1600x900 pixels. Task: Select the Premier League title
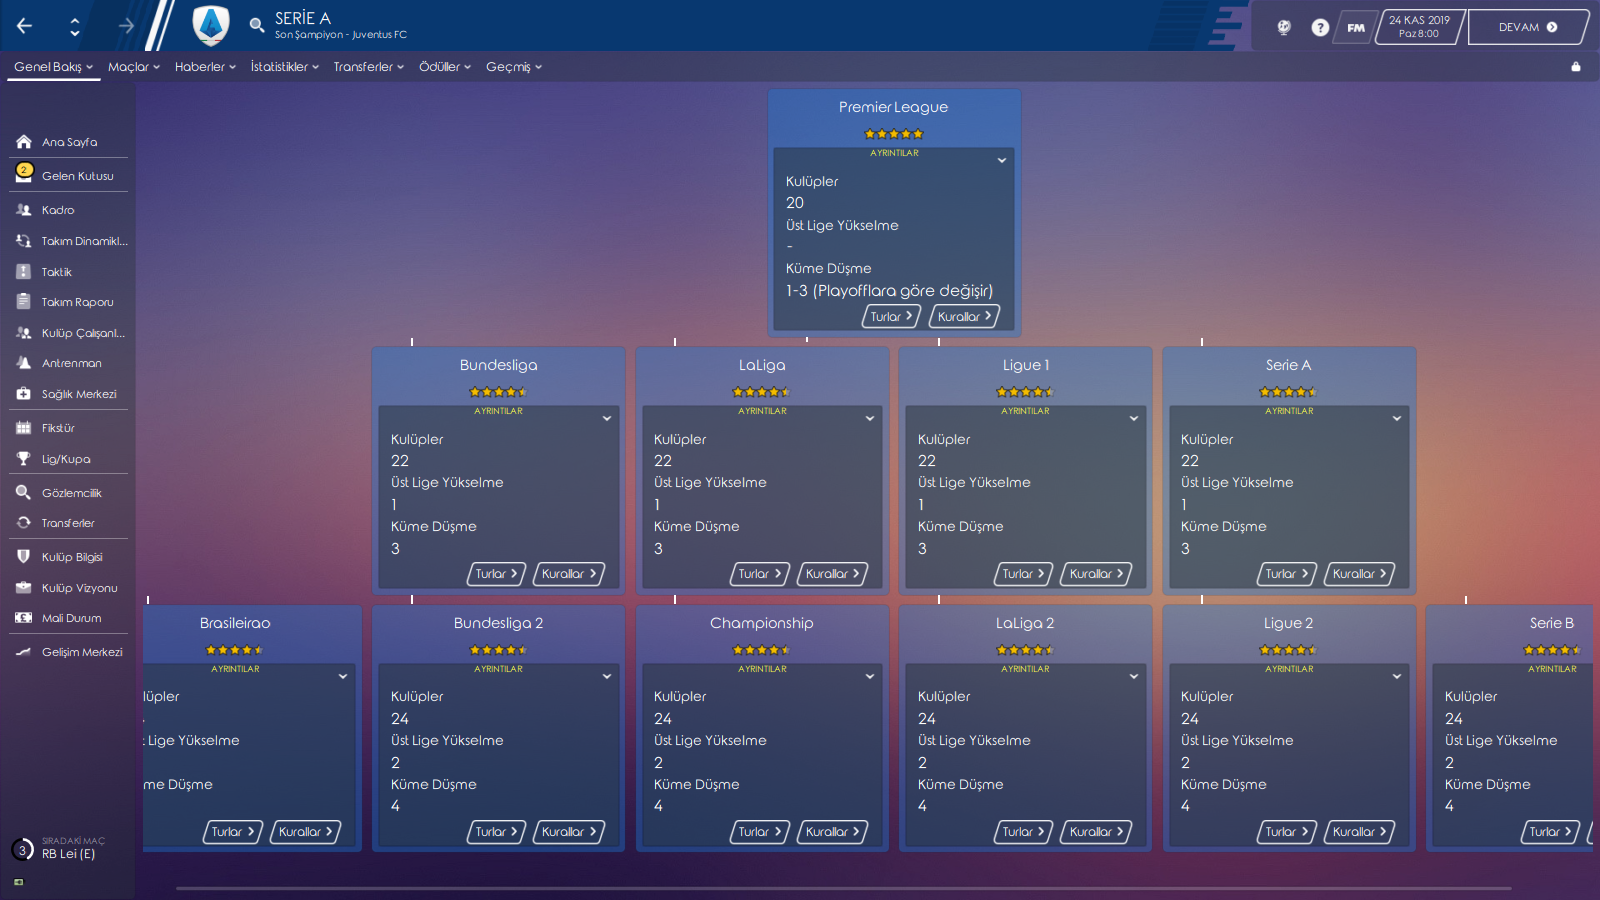click(893, 107)
